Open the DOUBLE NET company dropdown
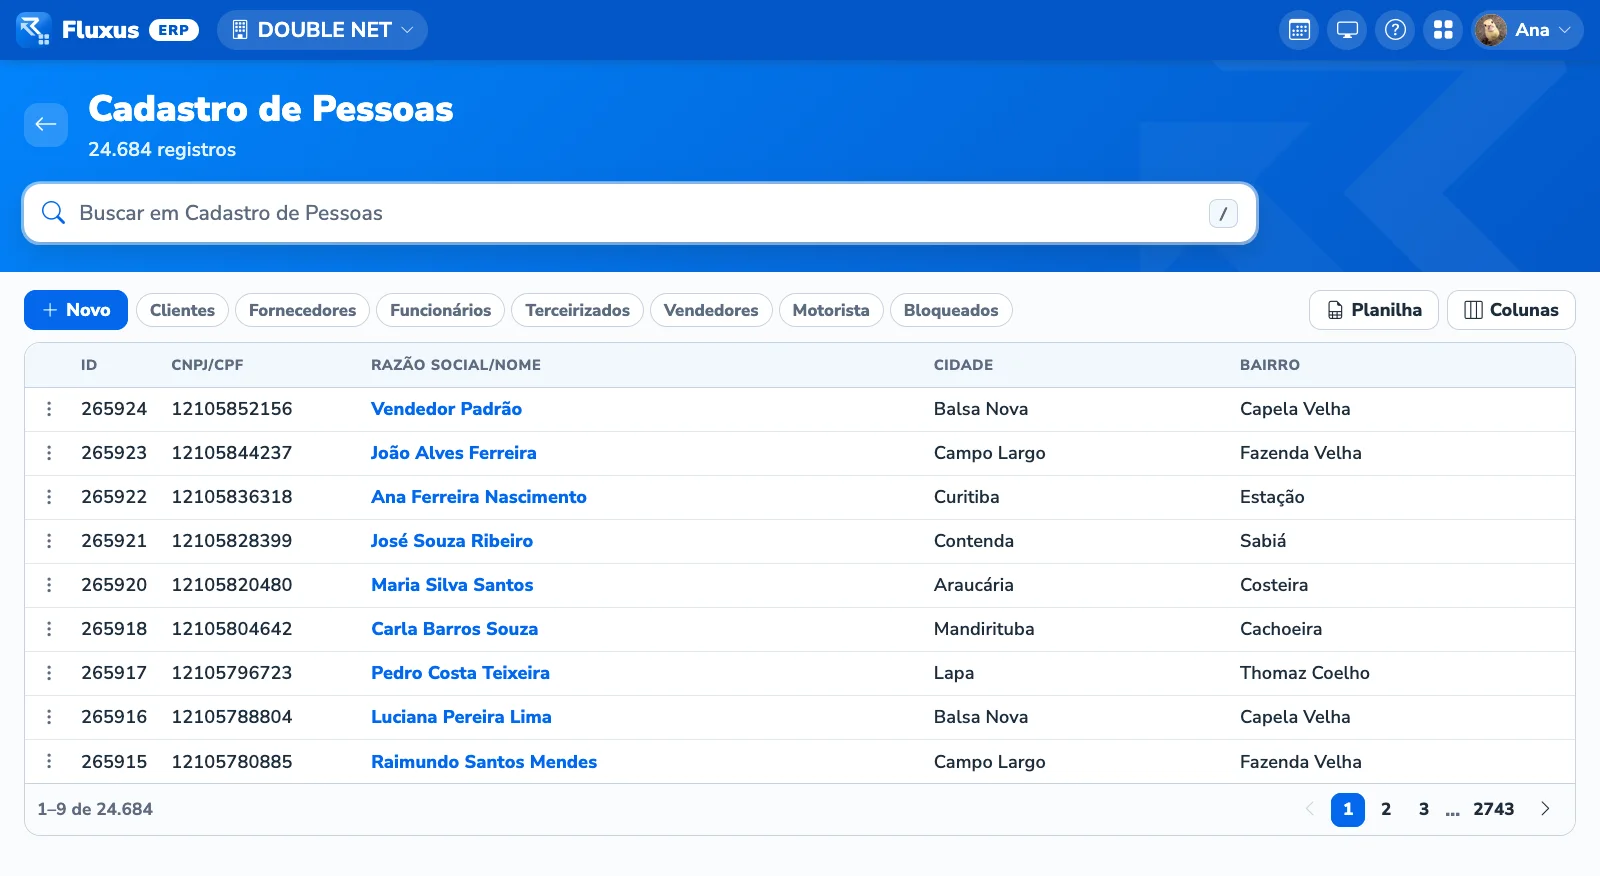Viewport: 1600px width, 876px height. 322,30
